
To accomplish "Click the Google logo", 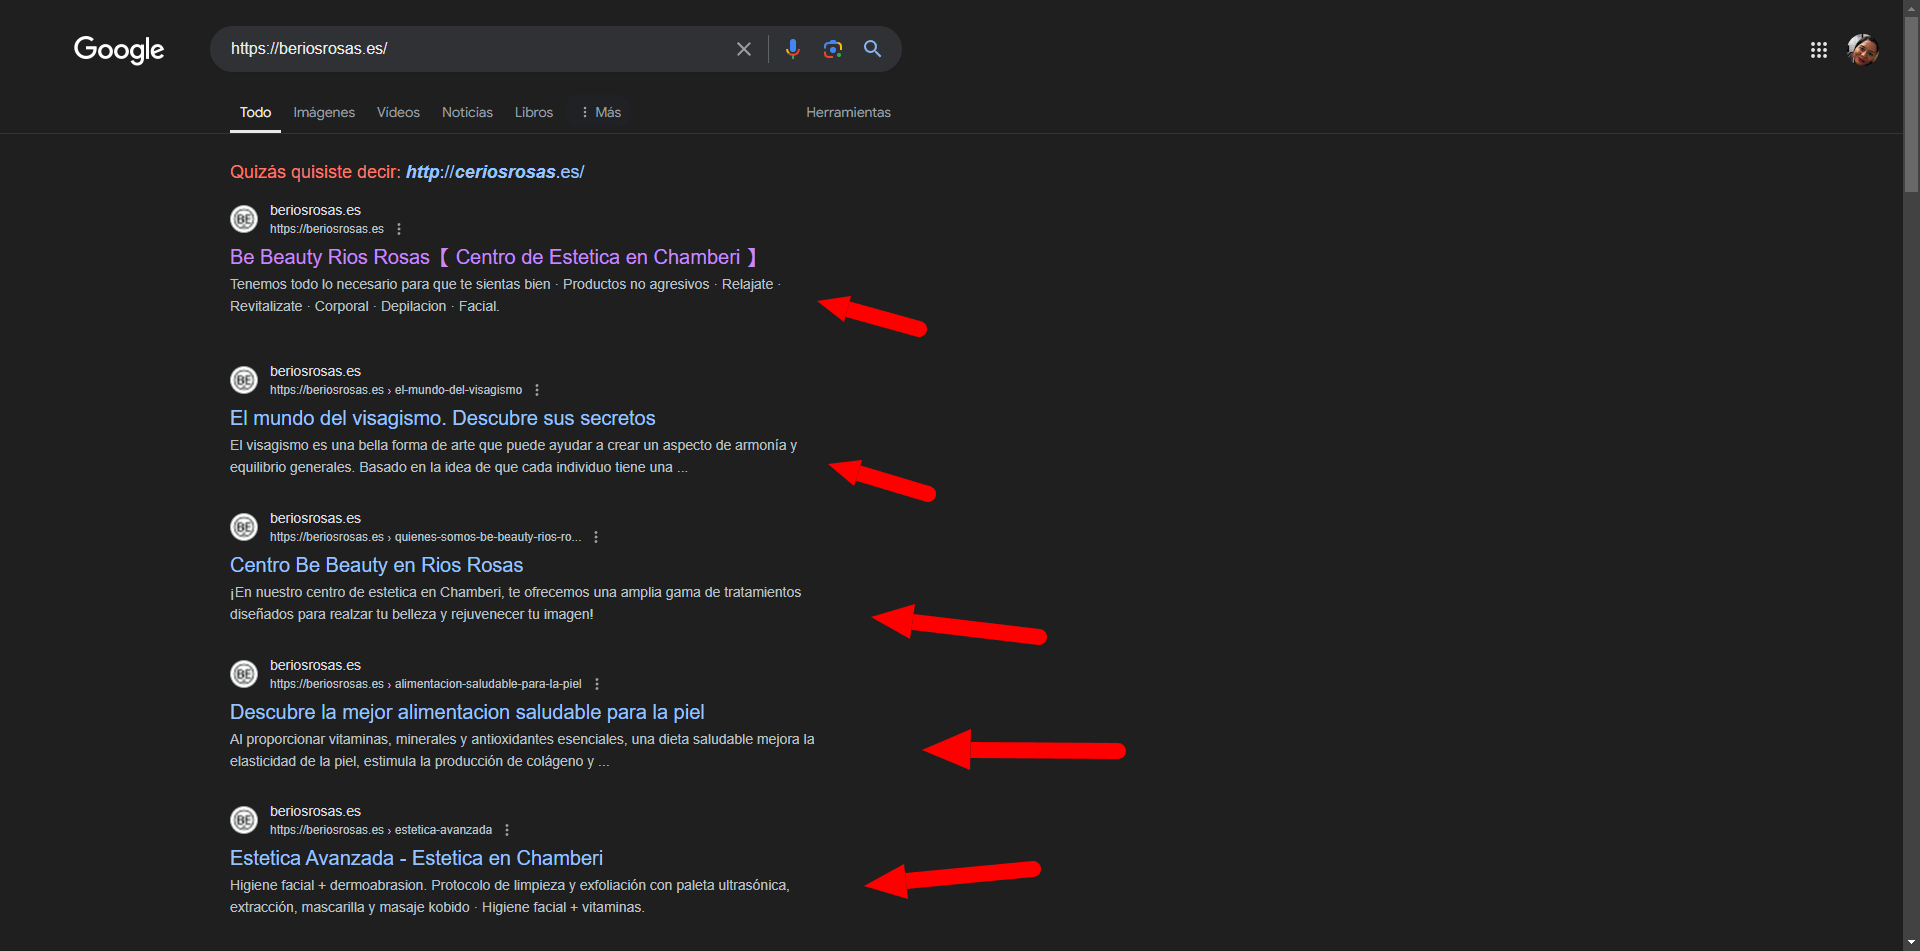I will (x=119, y=49).
